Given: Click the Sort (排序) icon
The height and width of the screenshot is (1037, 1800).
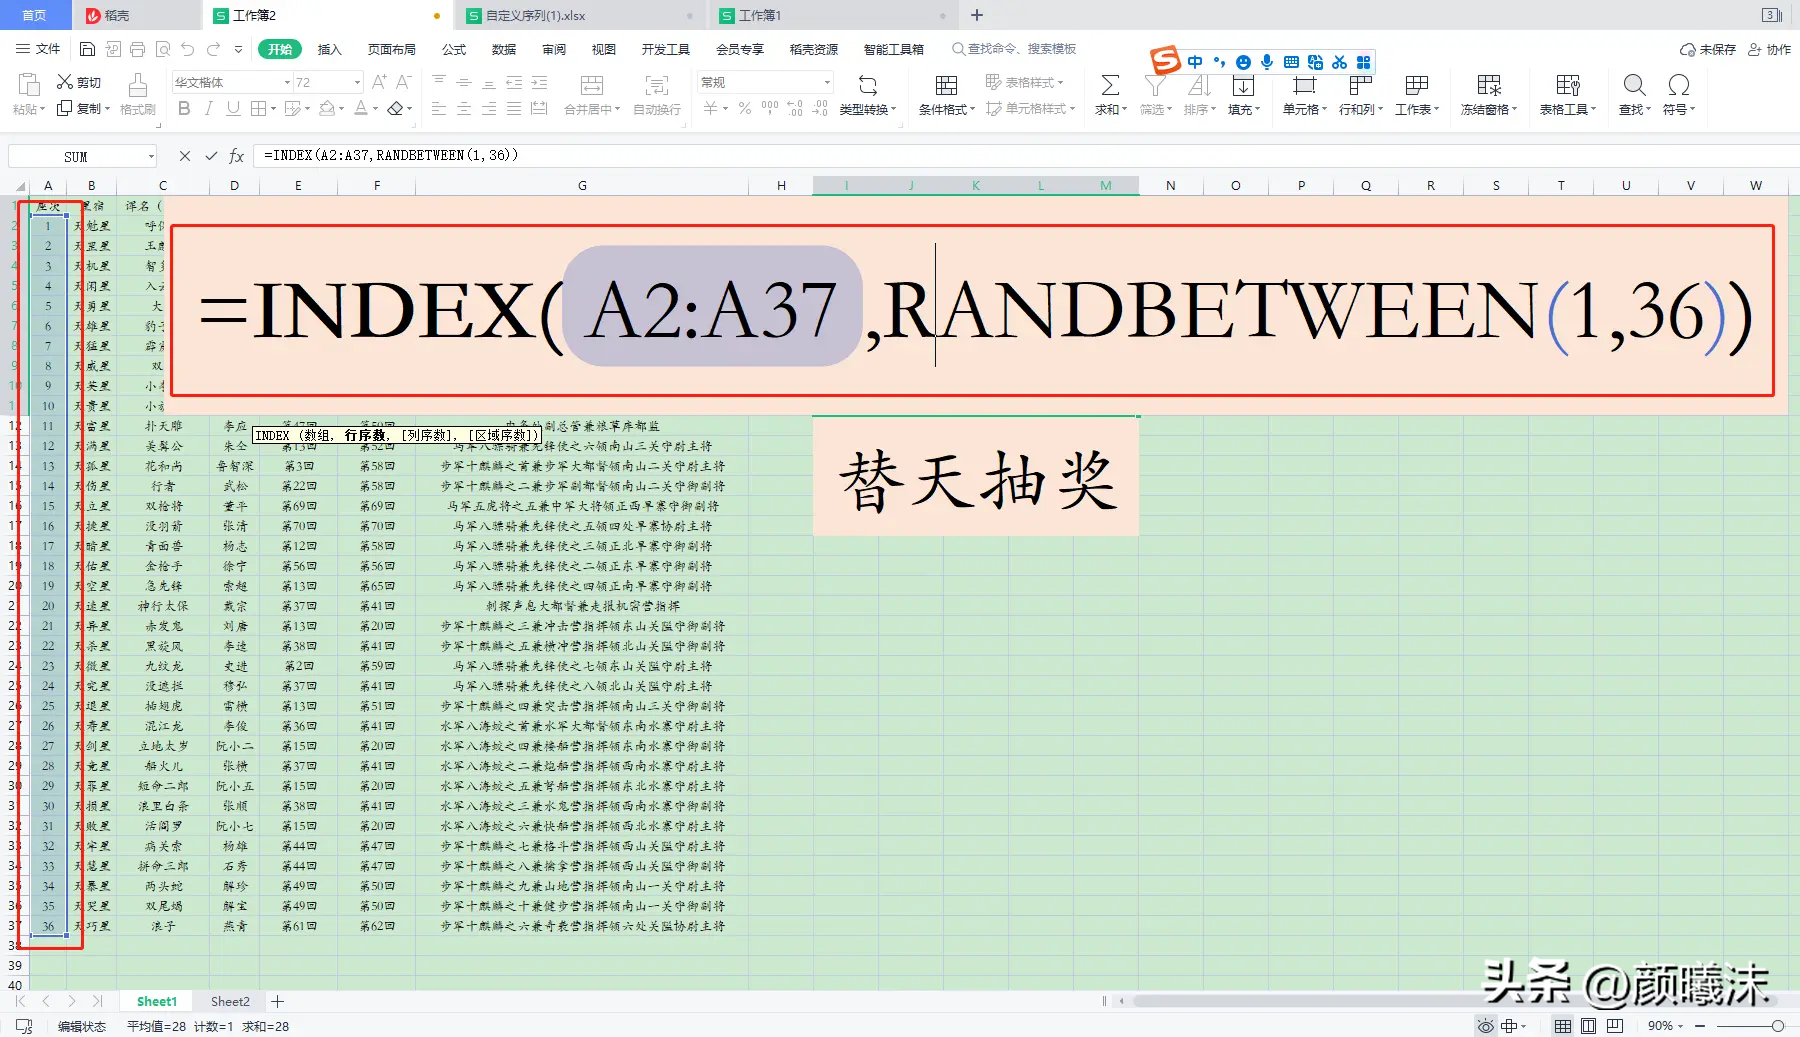Looking at the screenshot, I should point(1199,85).
